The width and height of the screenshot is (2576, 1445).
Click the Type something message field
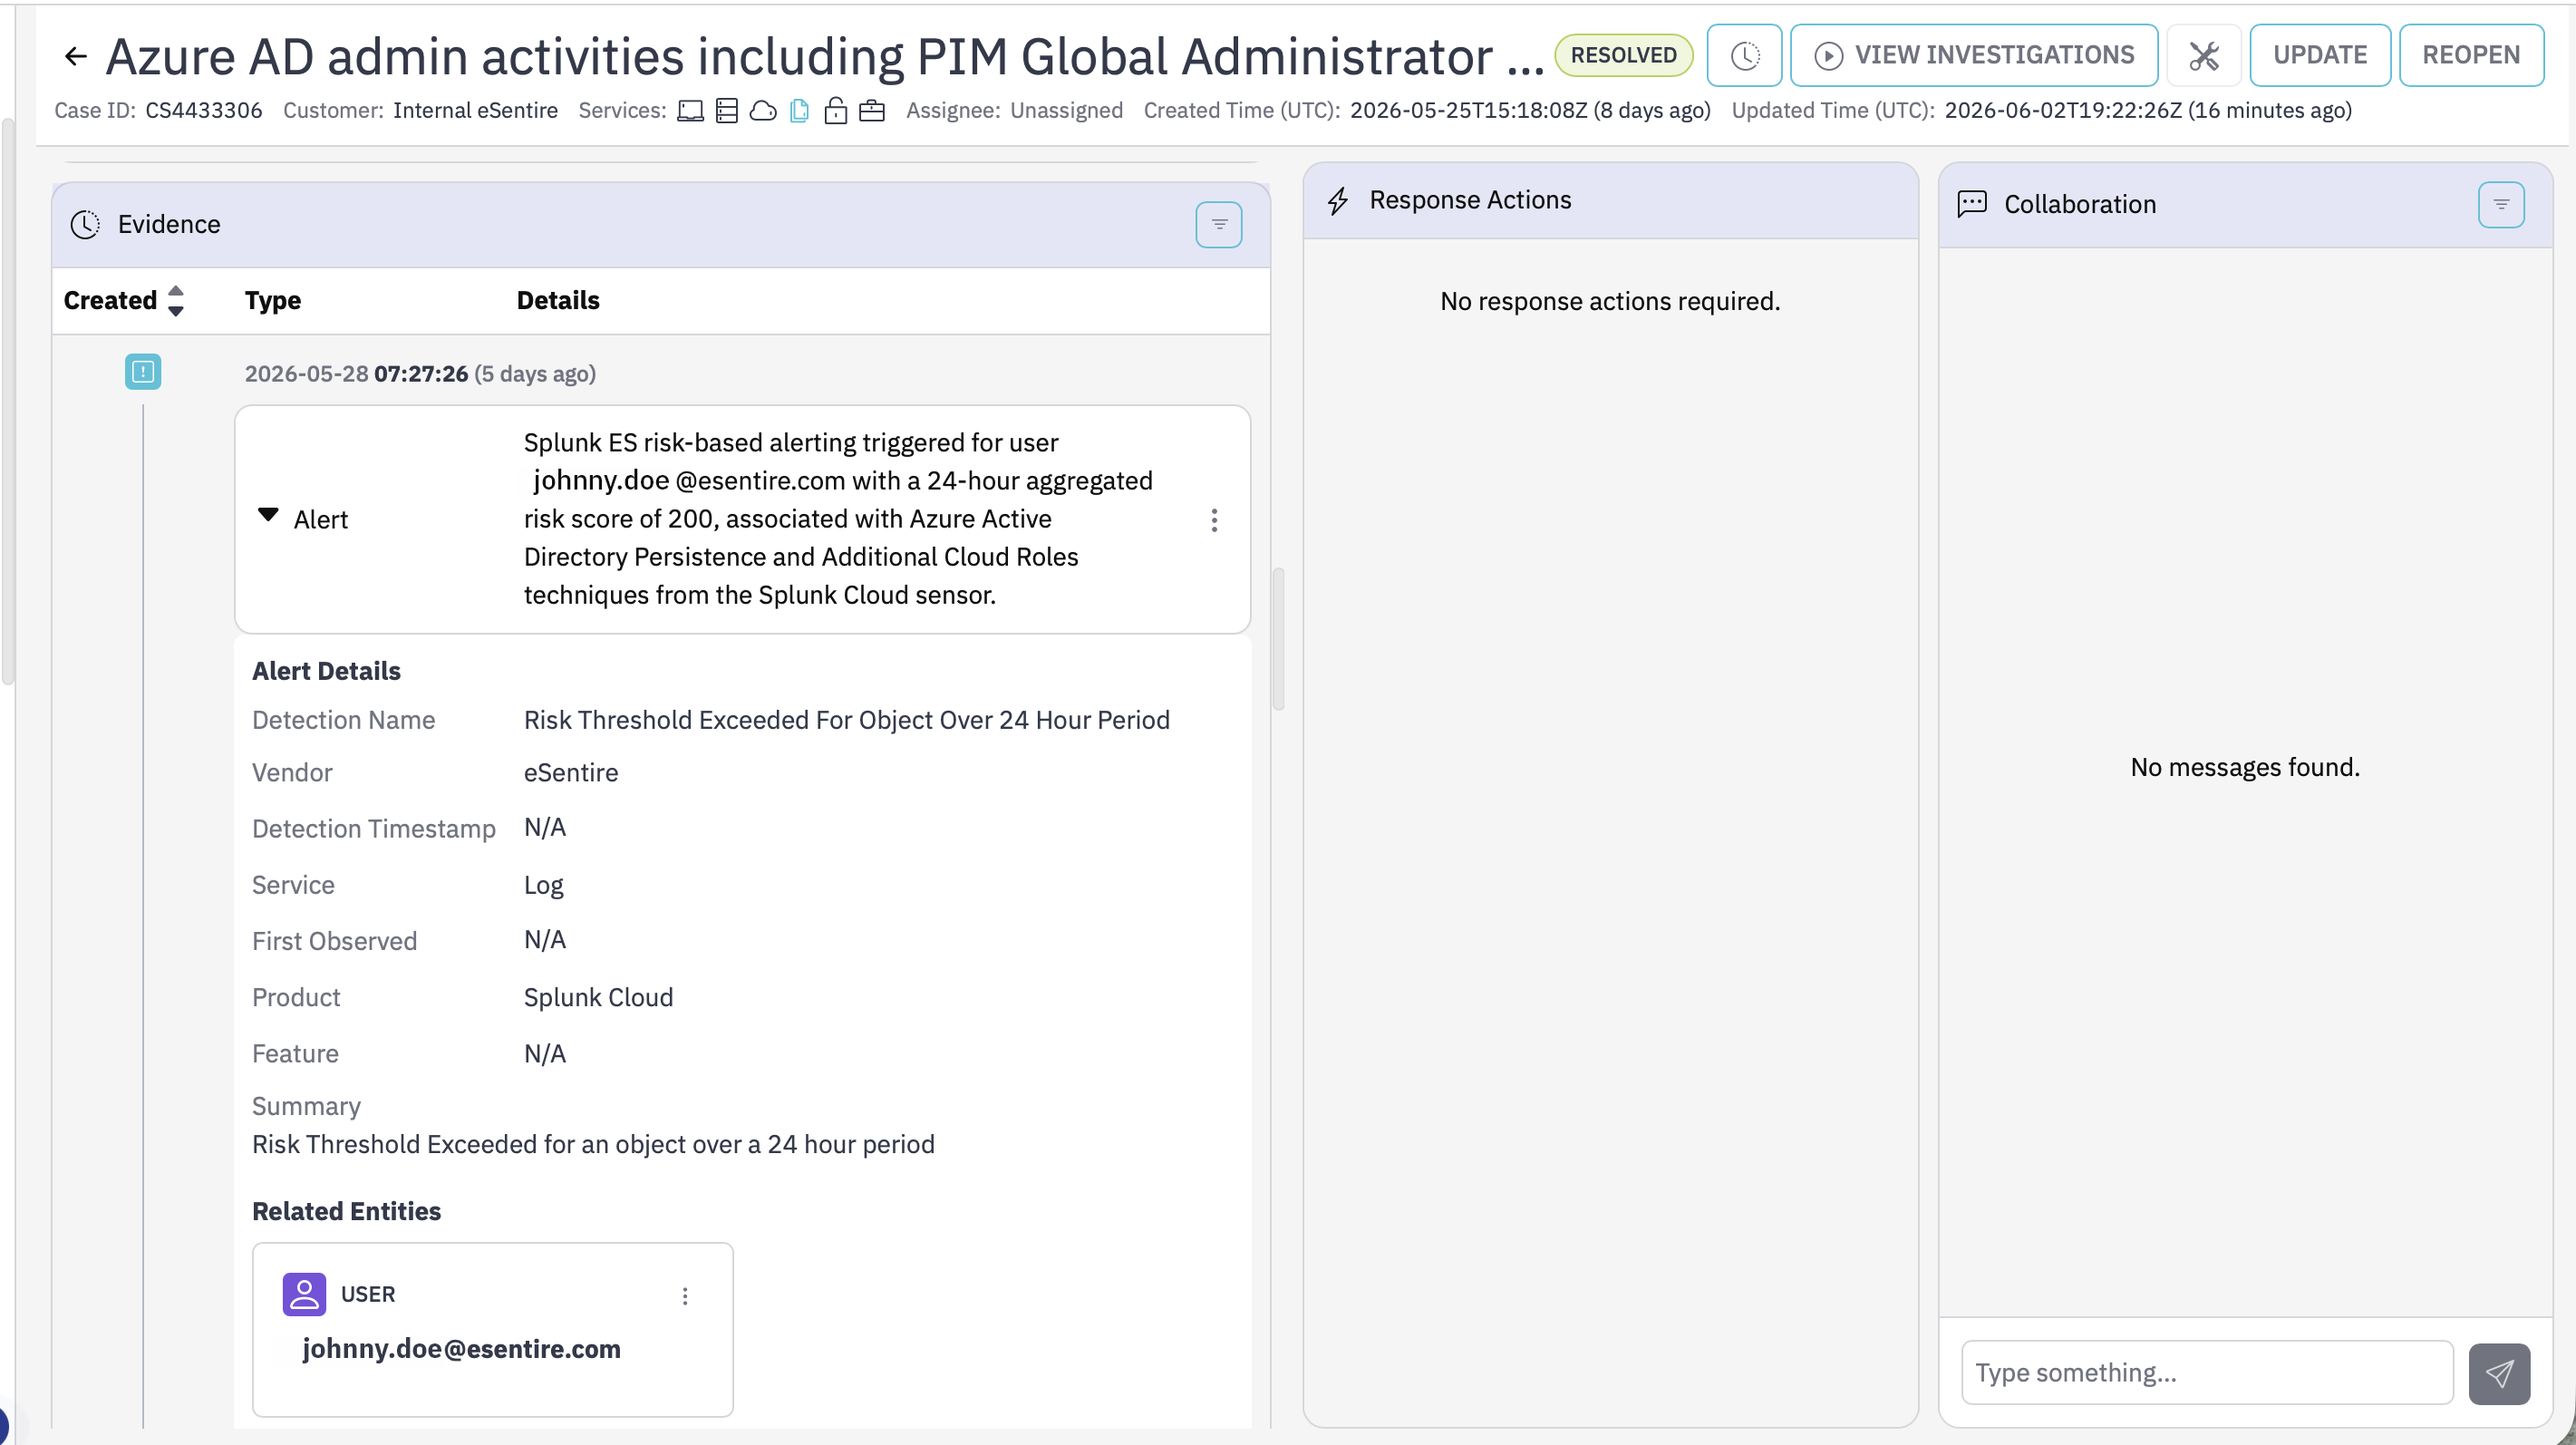point(2206,1372)
